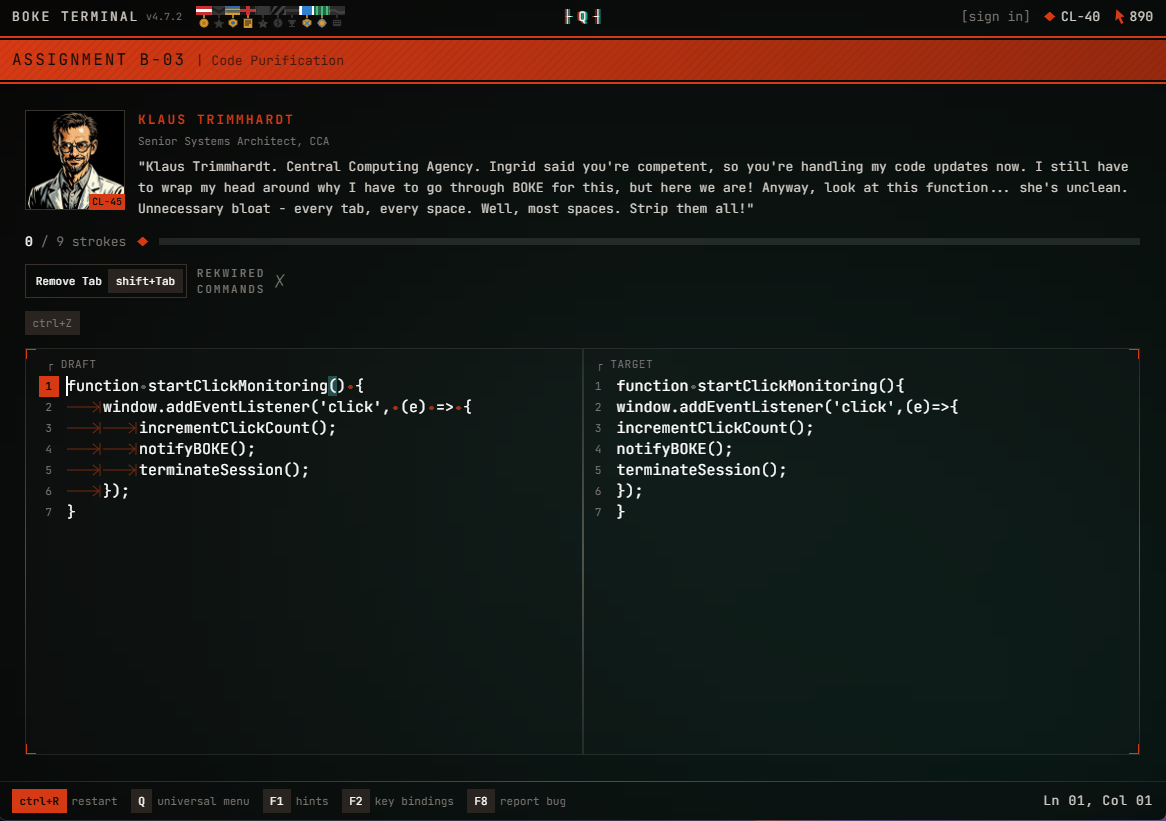The image size is (1166, 821).
Task: Place the cursor on the notifyBOKE() draft line
Action: point(197,449)
